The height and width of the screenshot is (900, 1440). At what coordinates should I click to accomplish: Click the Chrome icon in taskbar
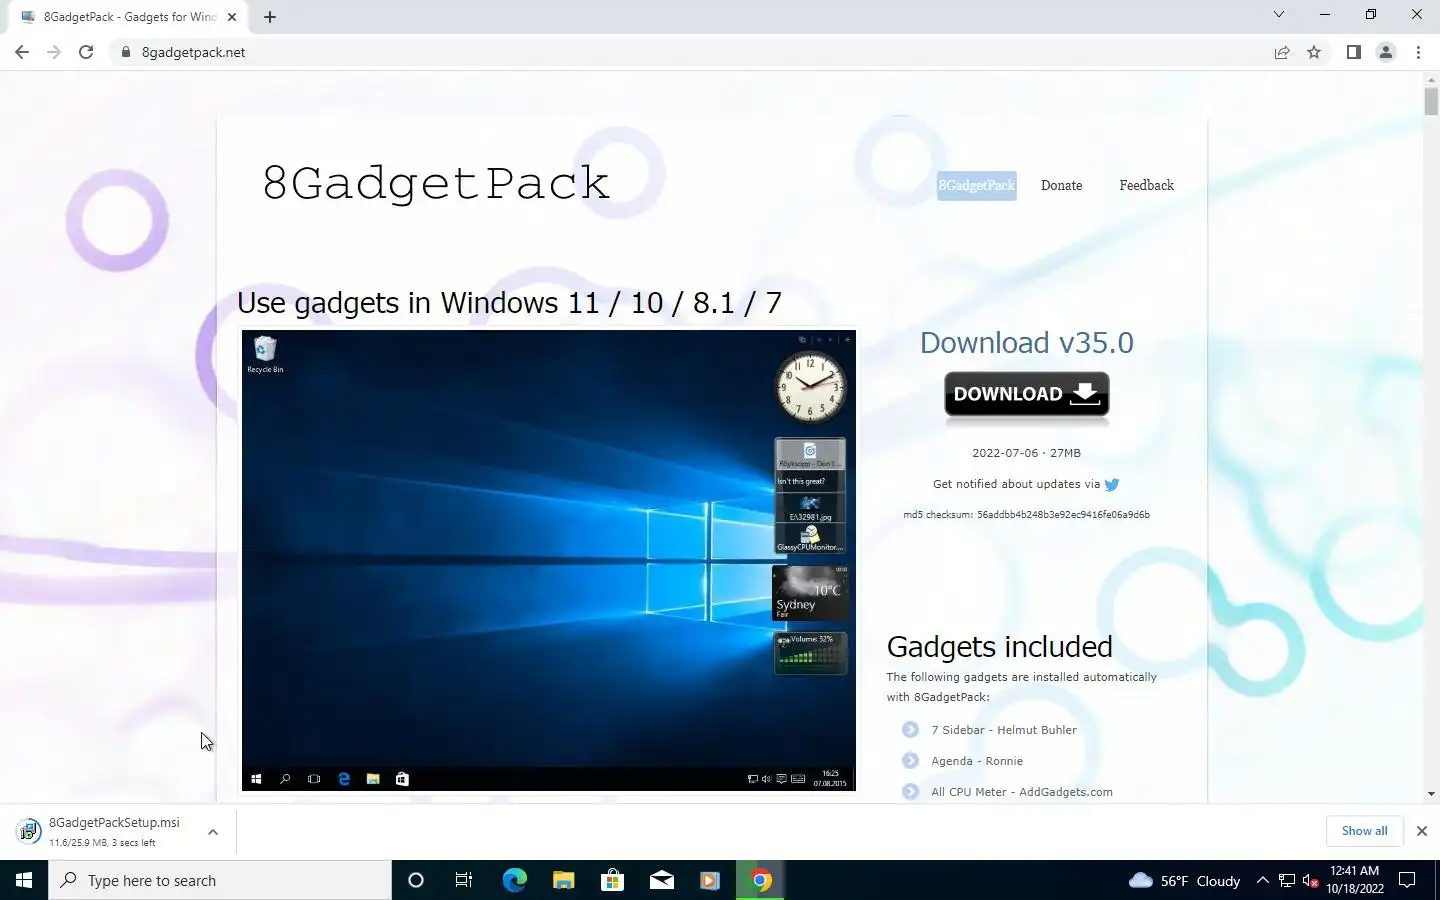coord(760,880)
